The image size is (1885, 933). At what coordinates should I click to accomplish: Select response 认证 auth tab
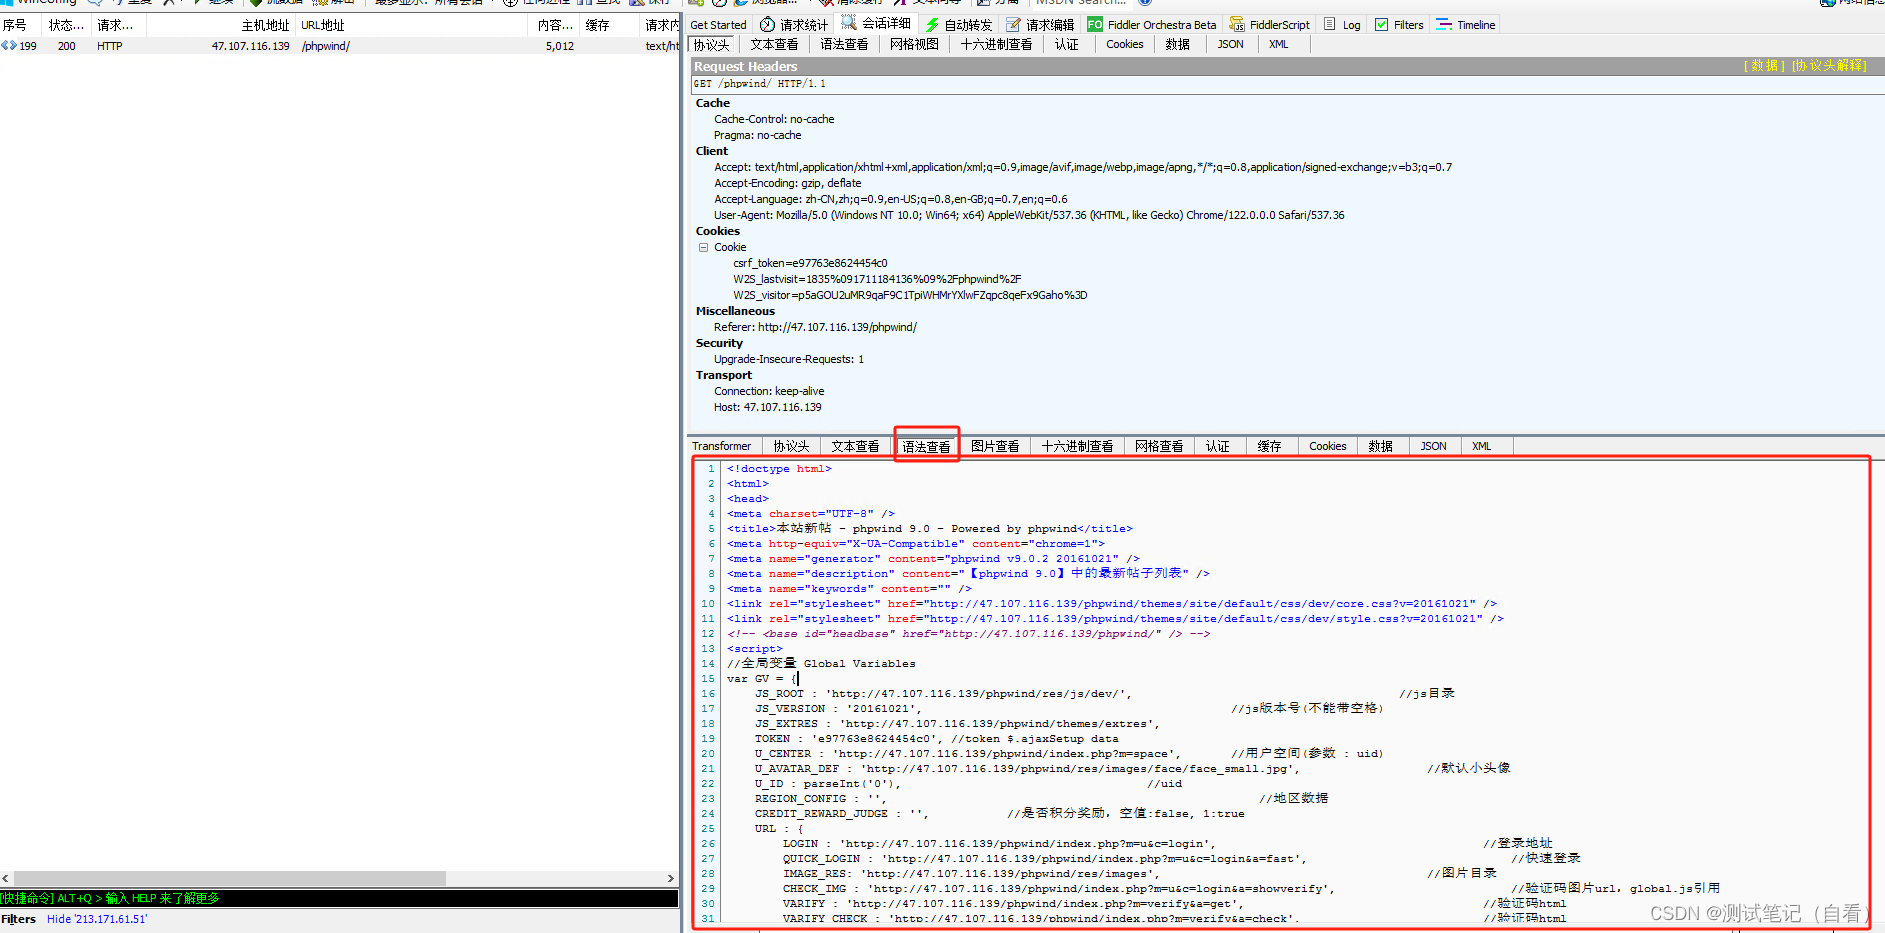point(1217,446)
